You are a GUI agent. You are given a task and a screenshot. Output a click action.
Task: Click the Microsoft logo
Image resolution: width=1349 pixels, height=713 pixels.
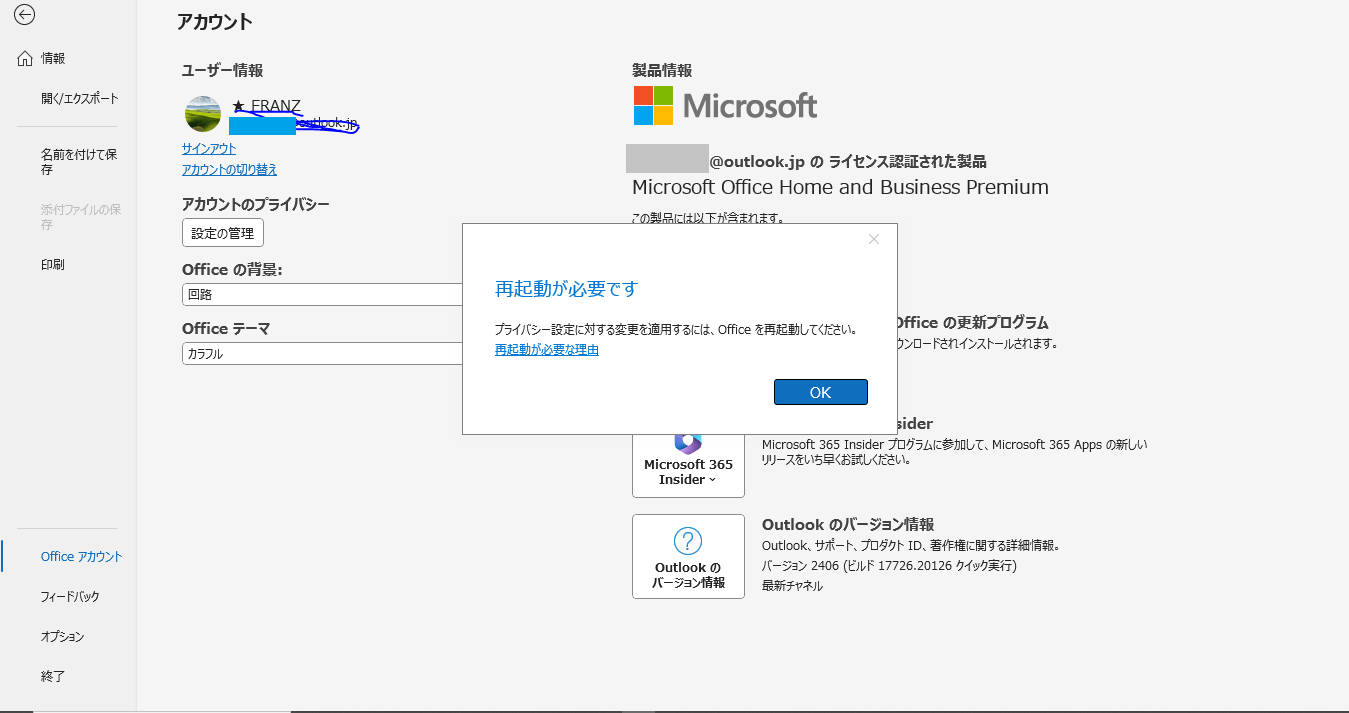(x=725, y=105)
